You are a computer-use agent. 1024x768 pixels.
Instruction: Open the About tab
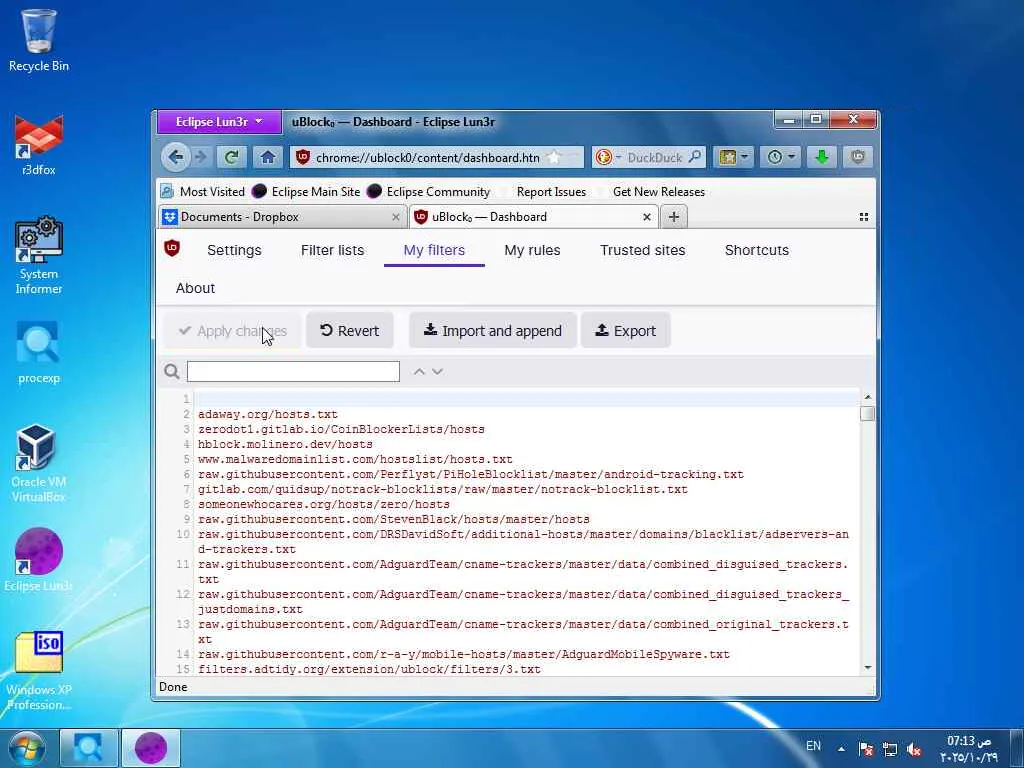[x=195, y=288]
